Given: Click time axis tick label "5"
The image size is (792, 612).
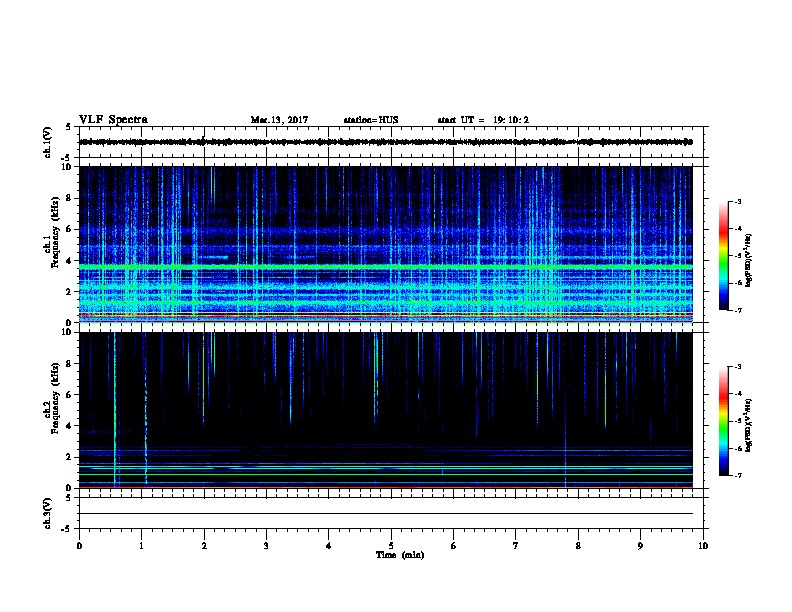Looking at the screenshot, I should [x=391, y=546].
